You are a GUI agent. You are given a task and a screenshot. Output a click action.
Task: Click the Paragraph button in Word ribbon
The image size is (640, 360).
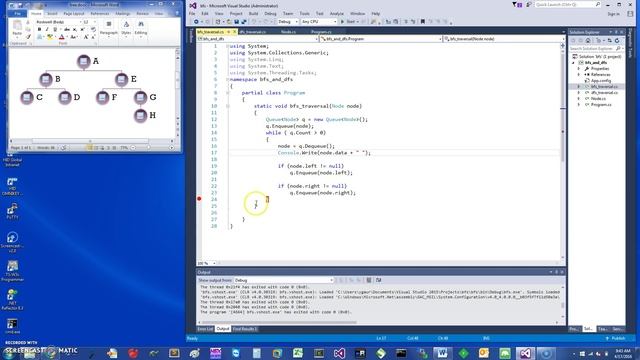(x=109, y=28)
